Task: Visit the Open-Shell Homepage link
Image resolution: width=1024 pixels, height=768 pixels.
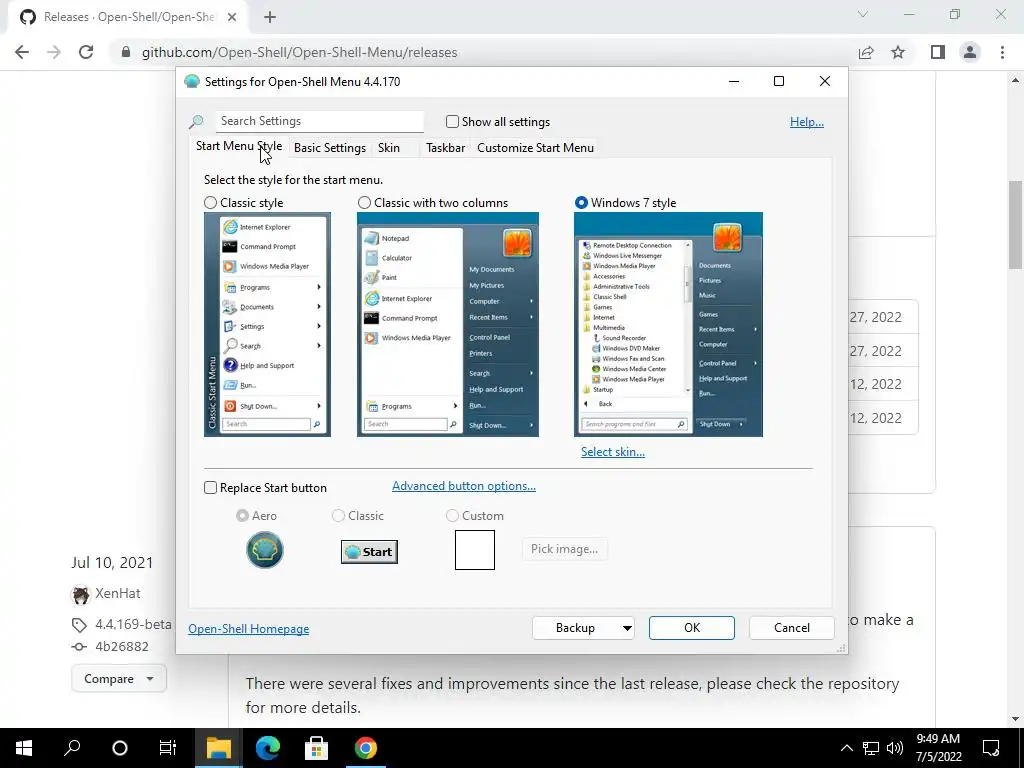Action: pyautogui.click(x=248, y=629)
